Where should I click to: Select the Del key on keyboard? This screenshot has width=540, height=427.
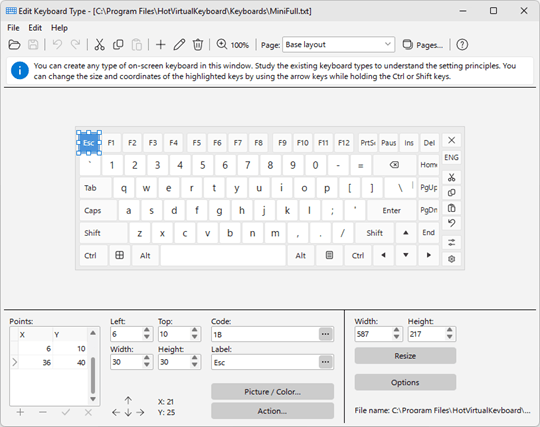point(429,143)
